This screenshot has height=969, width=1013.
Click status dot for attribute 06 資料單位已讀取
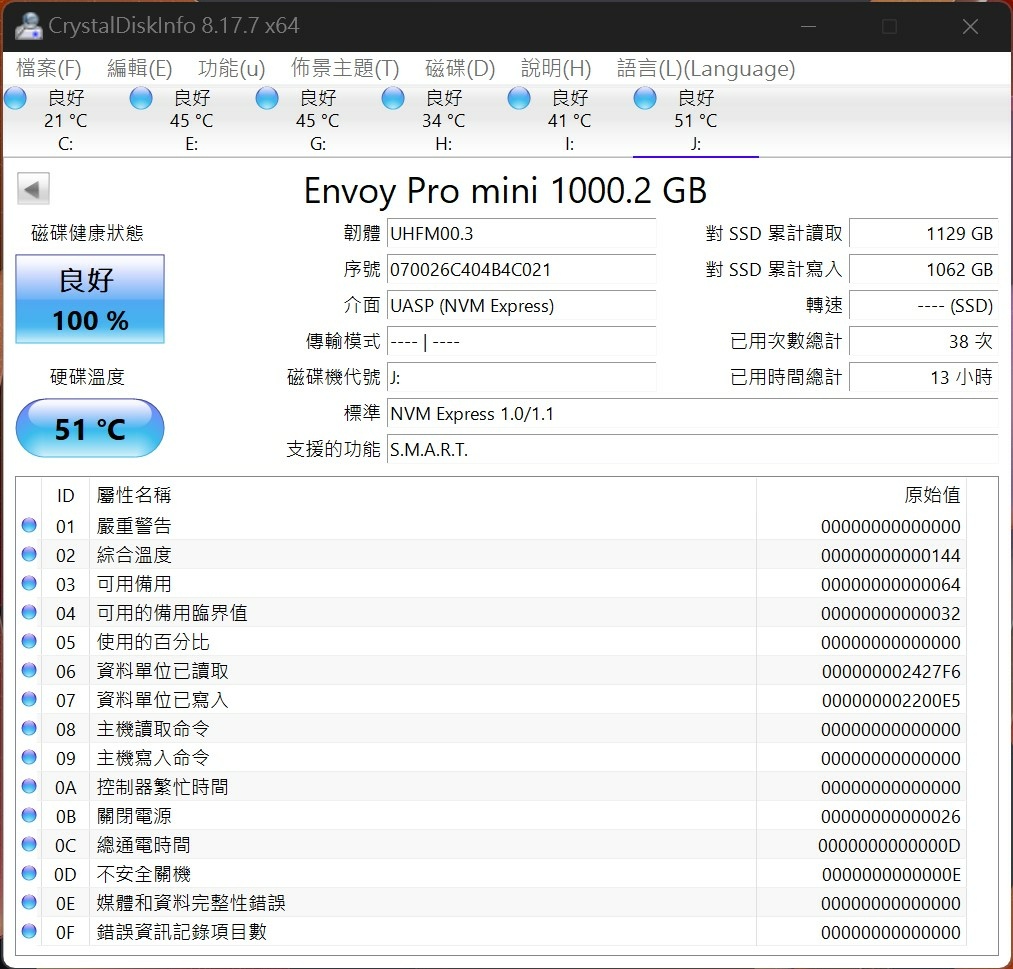[x=29, y=671]
